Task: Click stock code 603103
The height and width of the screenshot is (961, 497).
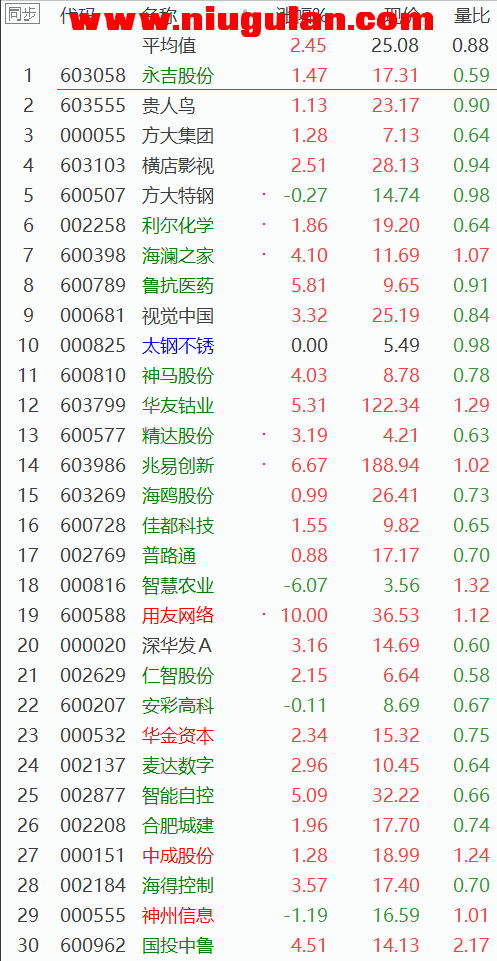Action: [x=93, y=165]
